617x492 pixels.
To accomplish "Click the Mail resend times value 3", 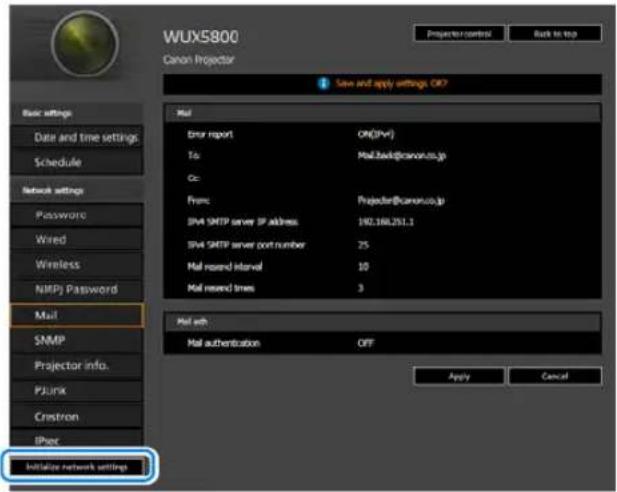I will point(360,288).
